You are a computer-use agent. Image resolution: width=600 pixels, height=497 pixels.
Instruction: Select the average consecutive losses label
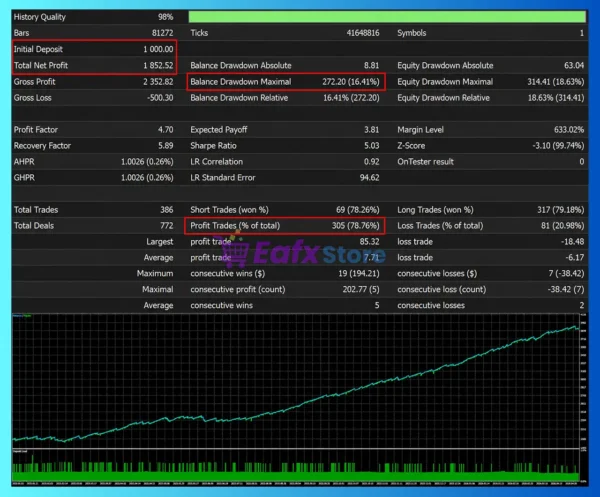pyautogui.click(x=431, y=306)
